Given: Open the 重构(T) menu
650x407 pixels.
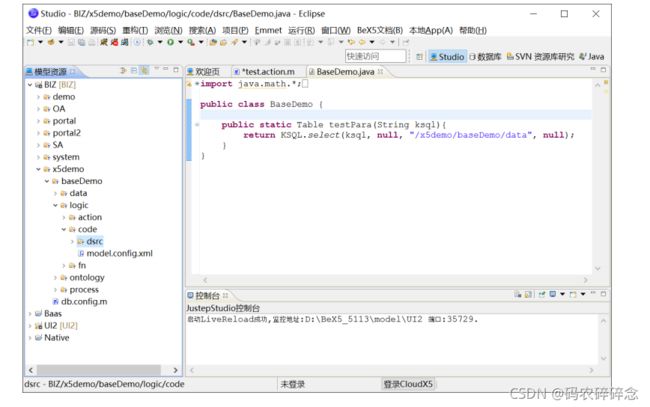Looking at the screenshot, I should coord(135,30).
